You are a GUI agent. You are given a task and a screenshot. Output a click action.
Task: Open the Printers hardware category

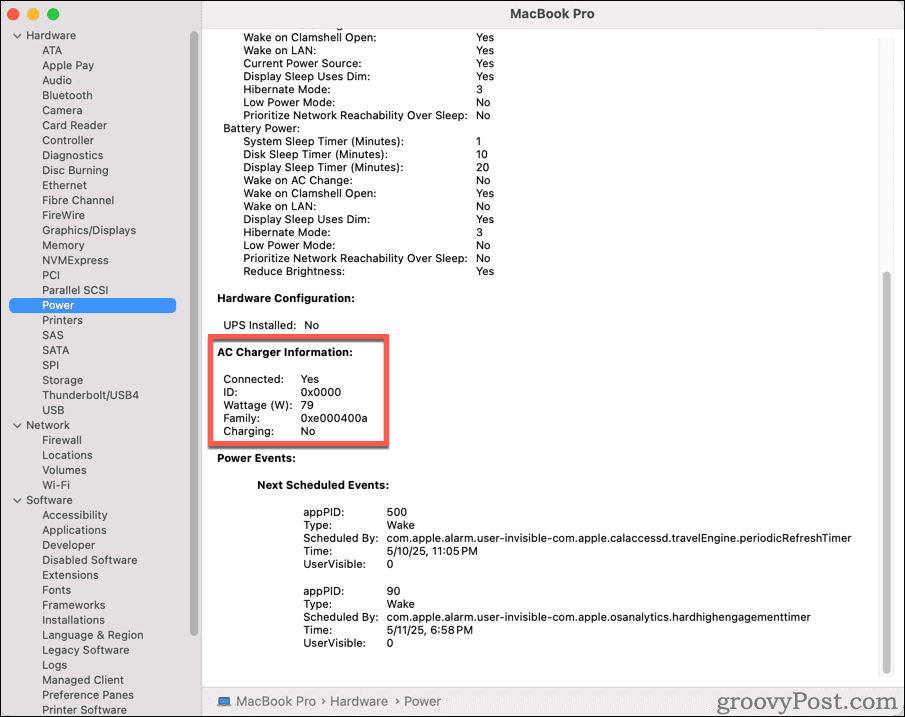(x=62, y=320)
